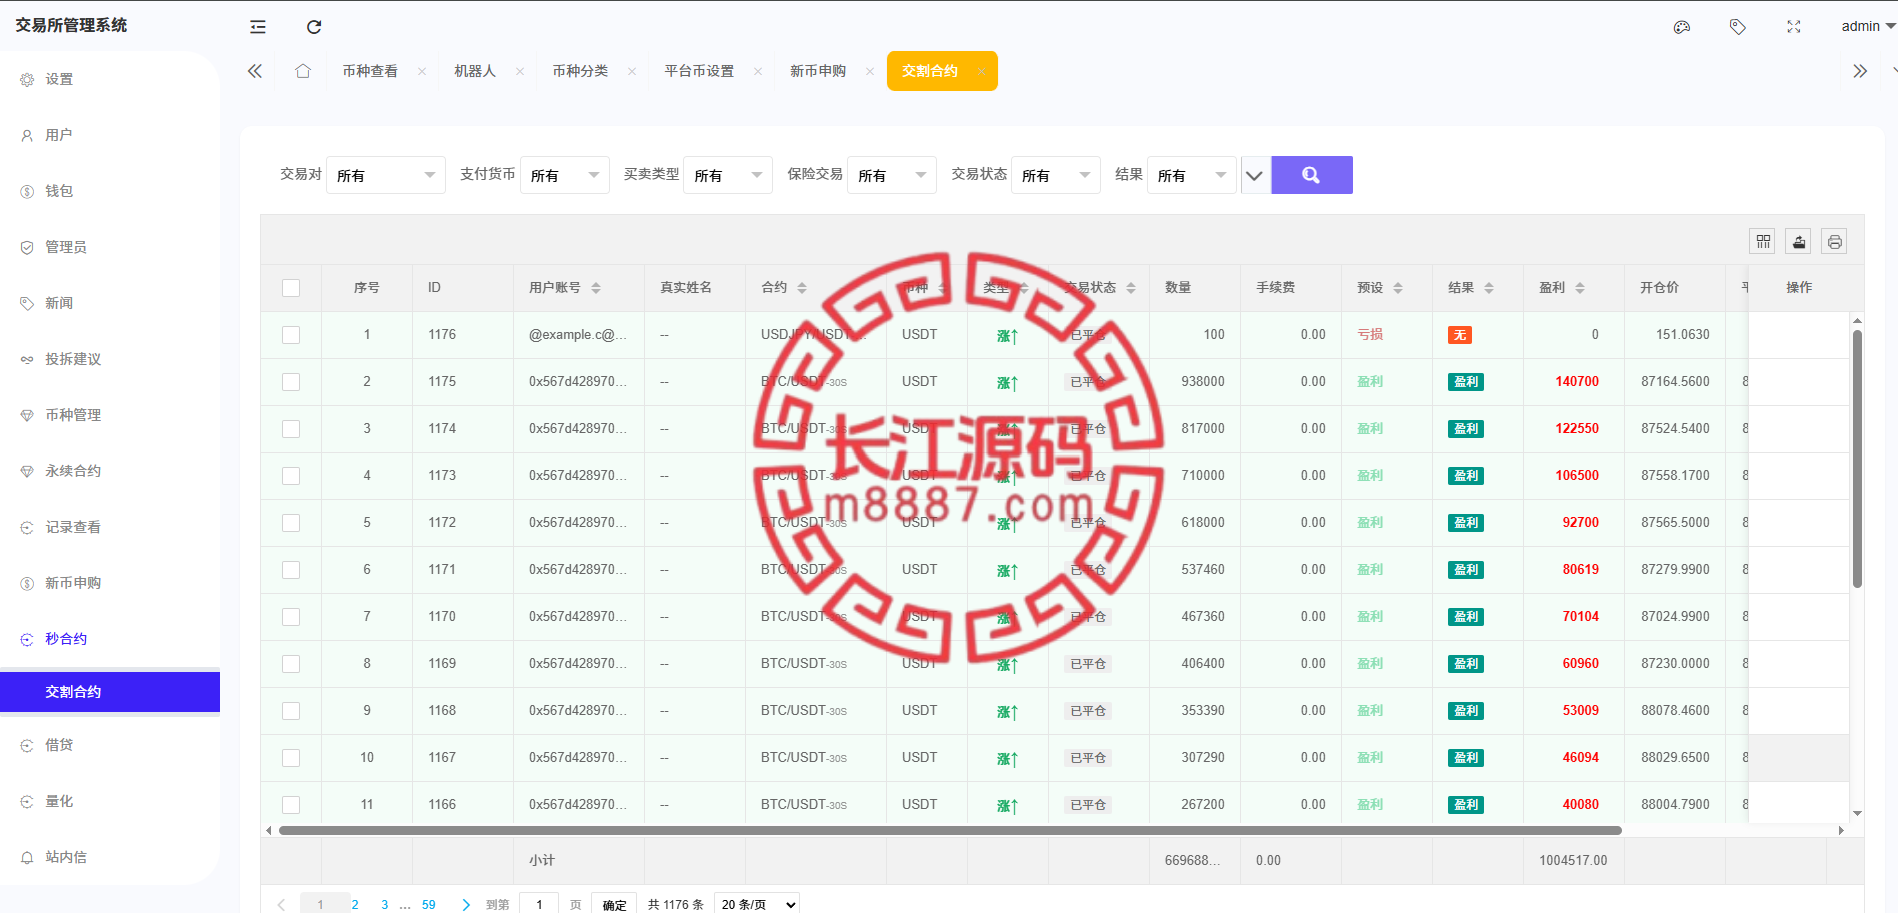Click the table print icon
The height and width of the screenshot is (913, 1898).
tap(1834, 241)
